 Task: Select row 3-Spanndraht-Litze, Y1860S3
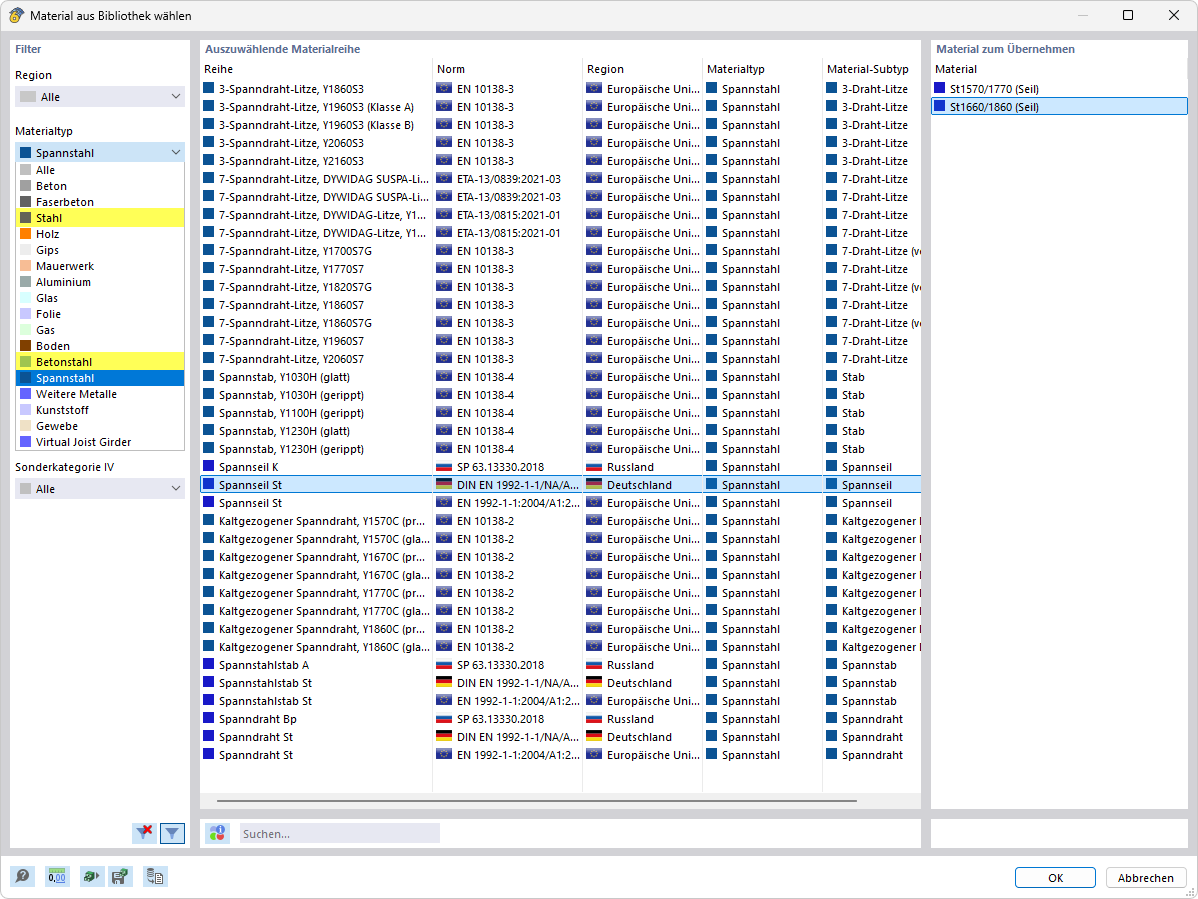click(560, 89)
